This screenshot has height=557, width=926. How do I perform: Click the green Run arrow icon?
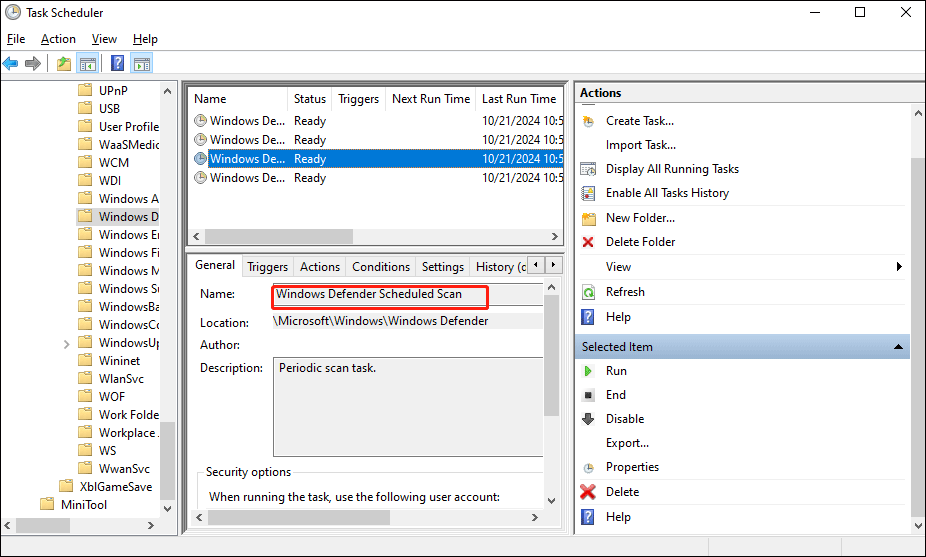coord(588,371)
